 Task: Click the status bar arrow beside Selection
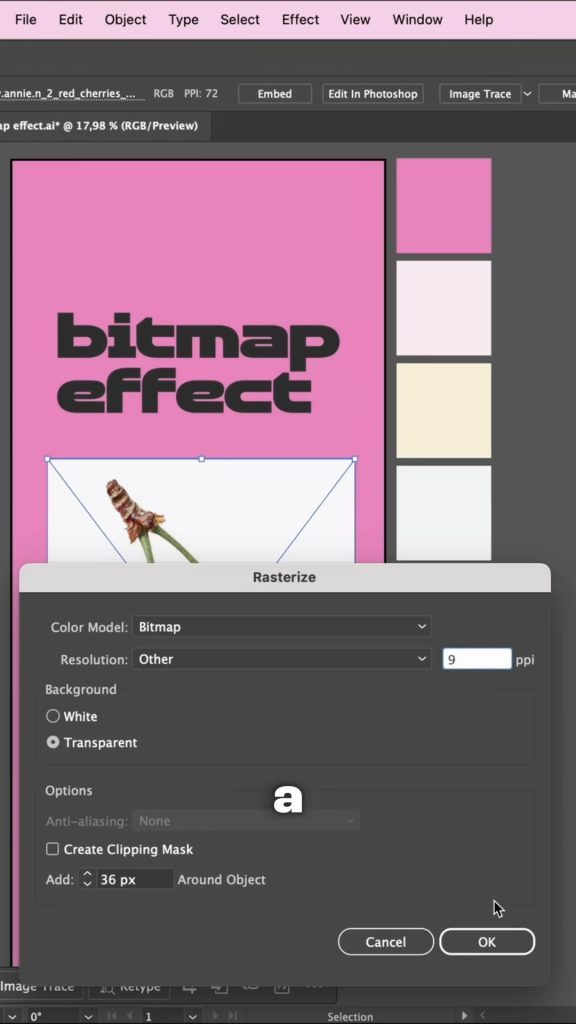click(x=464, y=1016)
